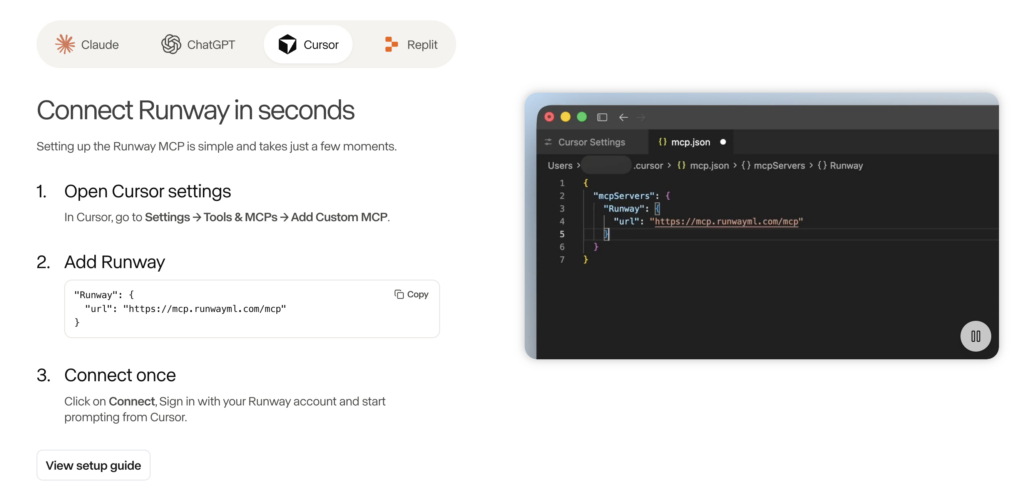
Task: Click the copy icon beside Copy label
Action: 399,295
